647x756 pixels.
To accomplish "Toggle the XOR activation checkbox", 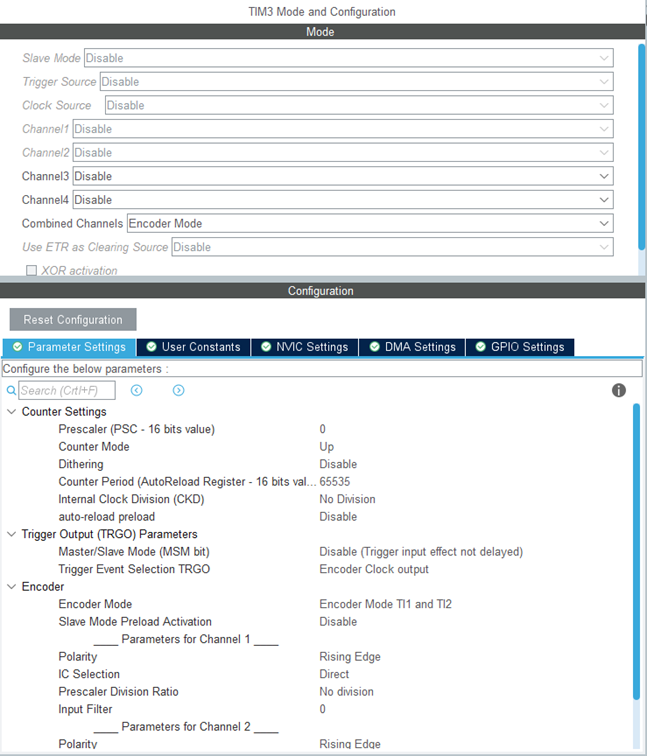I will tap(31, 270).
